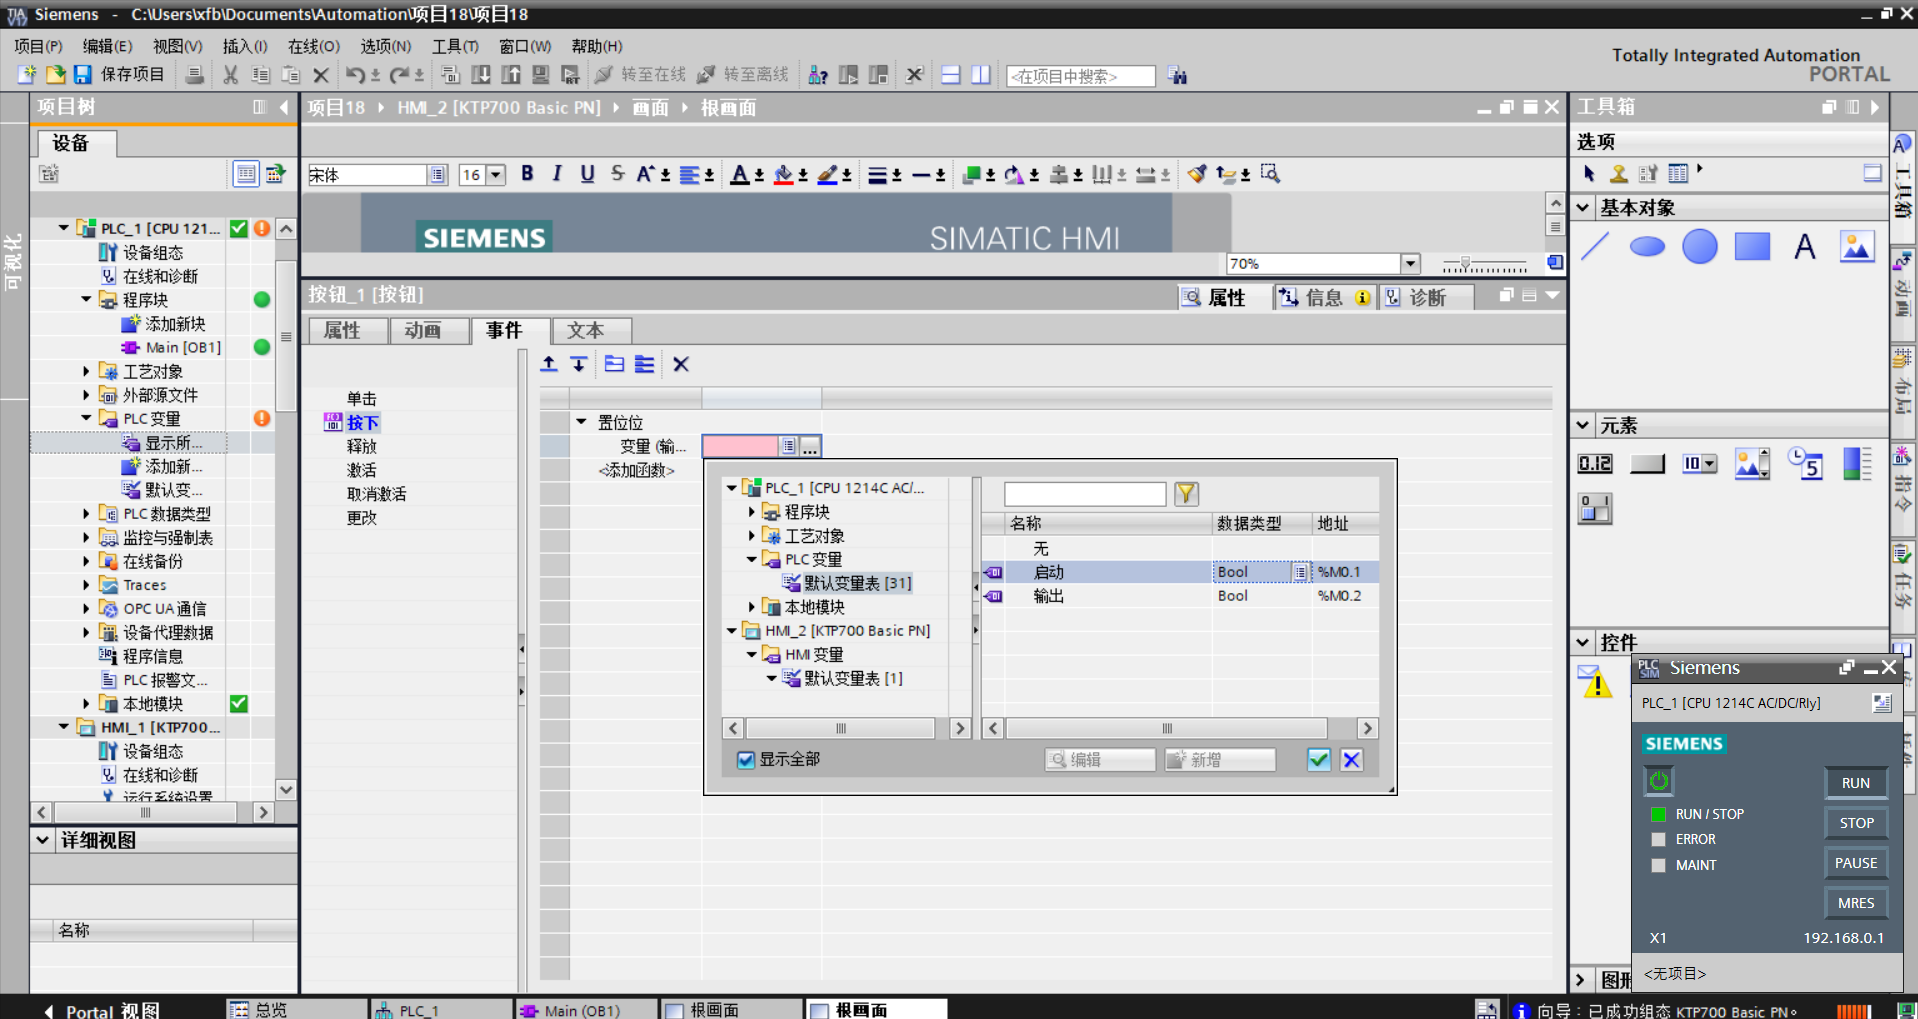Cancel tag selection with blue X icon
Screen dimensions: 1918x1019
(x=1351, y=760)
